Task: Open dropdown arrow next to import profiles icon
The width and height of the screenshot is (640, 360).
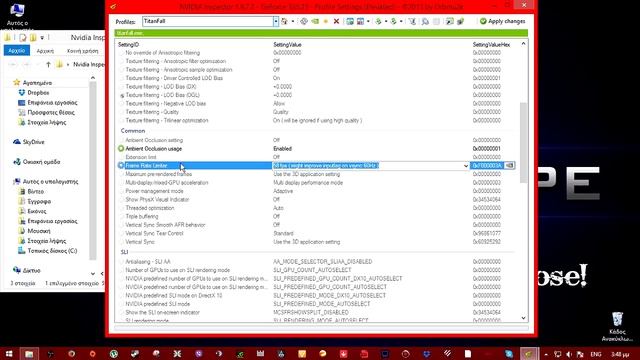Action: click(401, 21)
